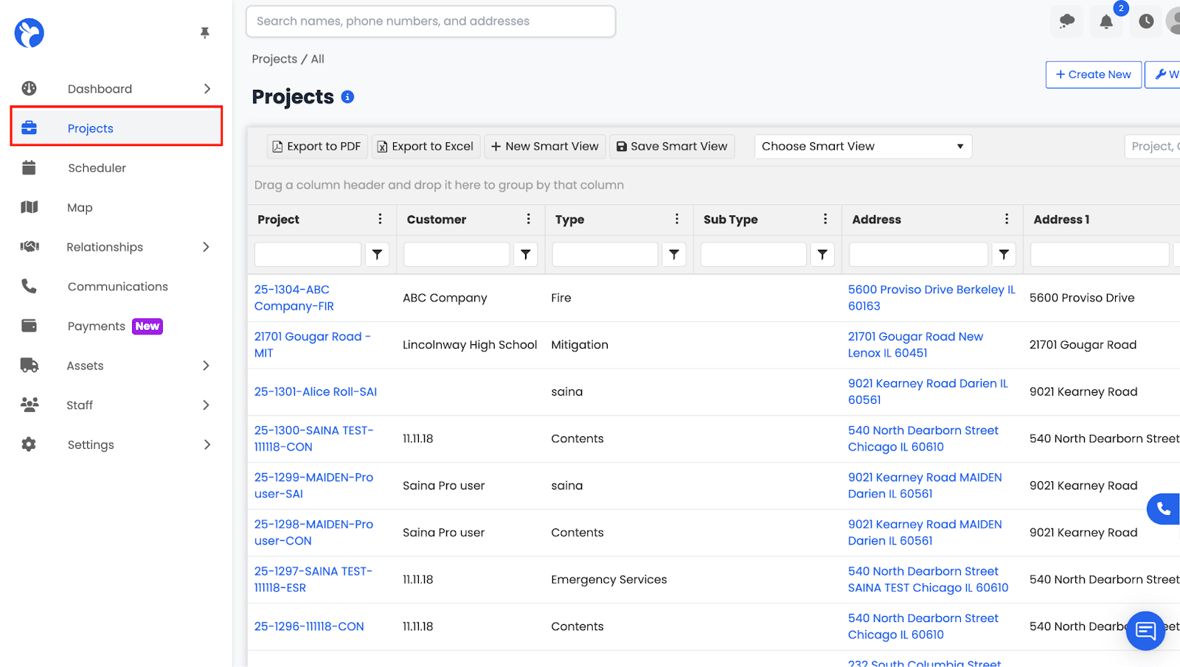Open the Address column options menu

[x=1007, y=219]
